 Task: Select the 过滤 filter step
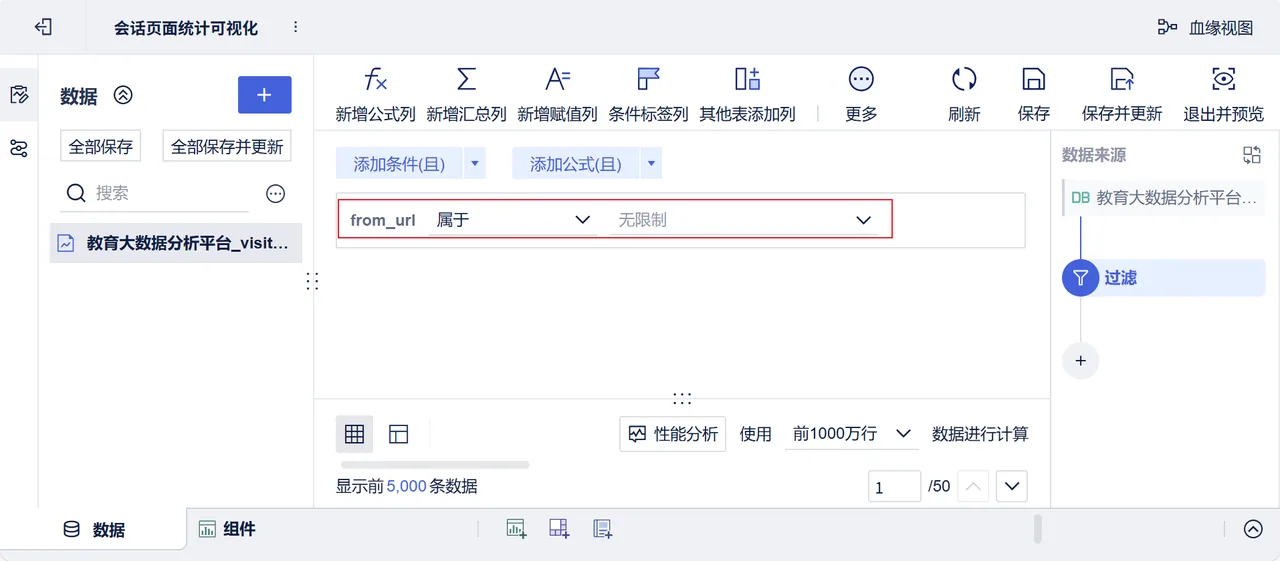1163,278
